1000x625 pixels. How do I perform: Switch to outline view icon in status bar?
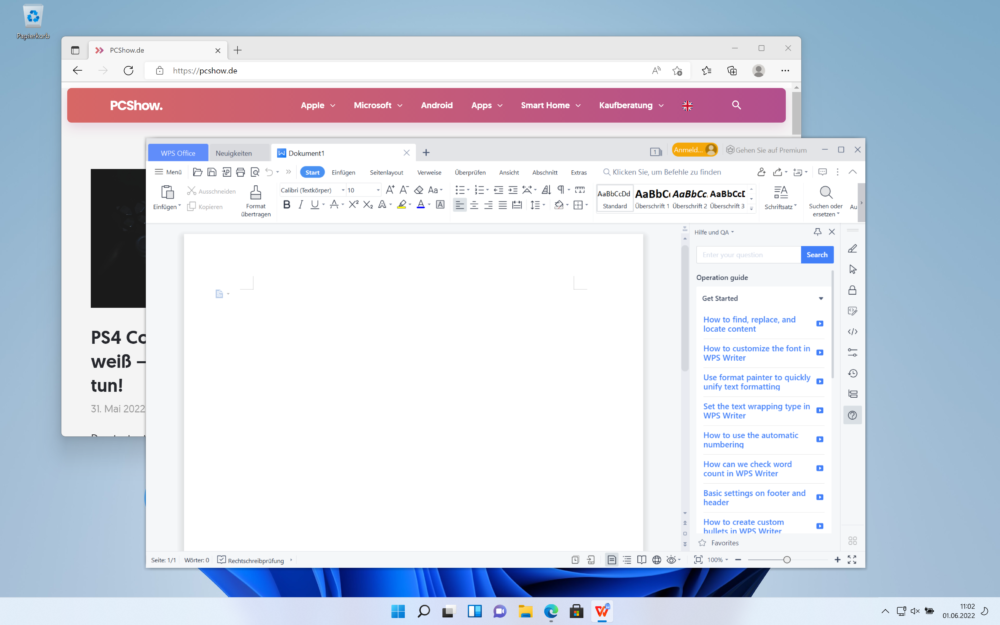click(627, 560)
